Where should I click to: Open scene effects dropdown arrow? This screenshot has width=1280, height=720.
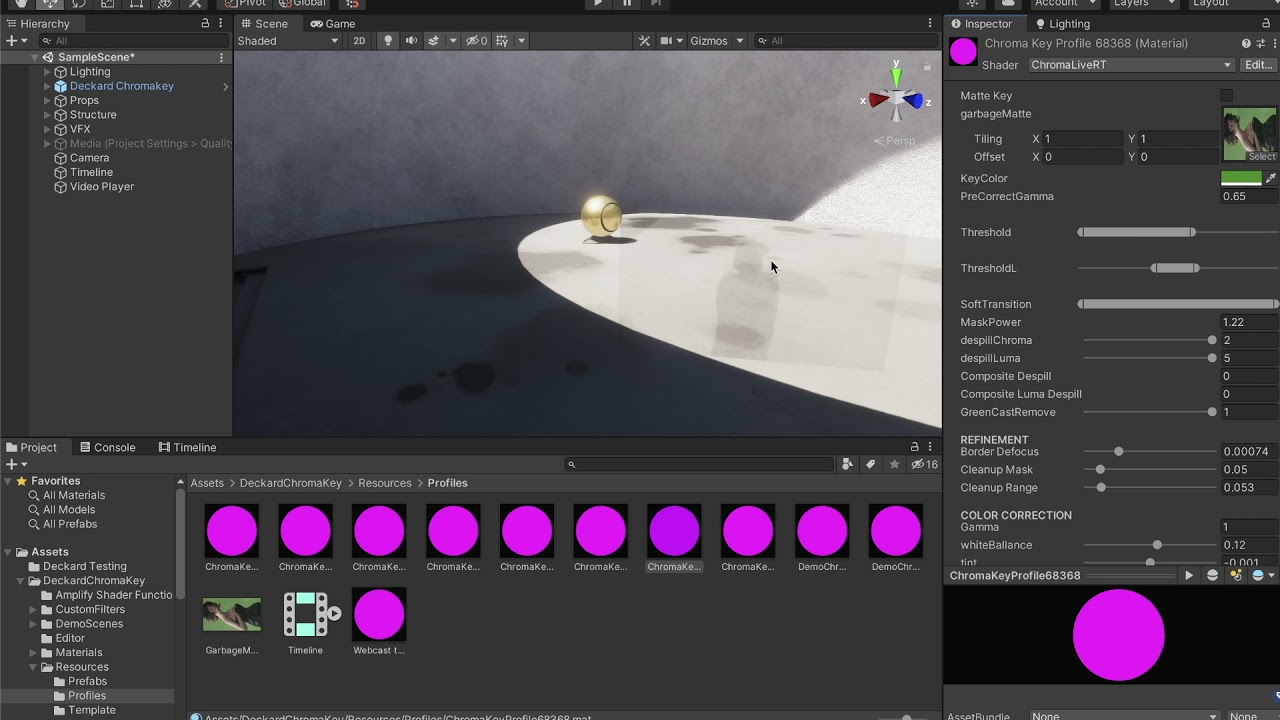click(453, 41)
